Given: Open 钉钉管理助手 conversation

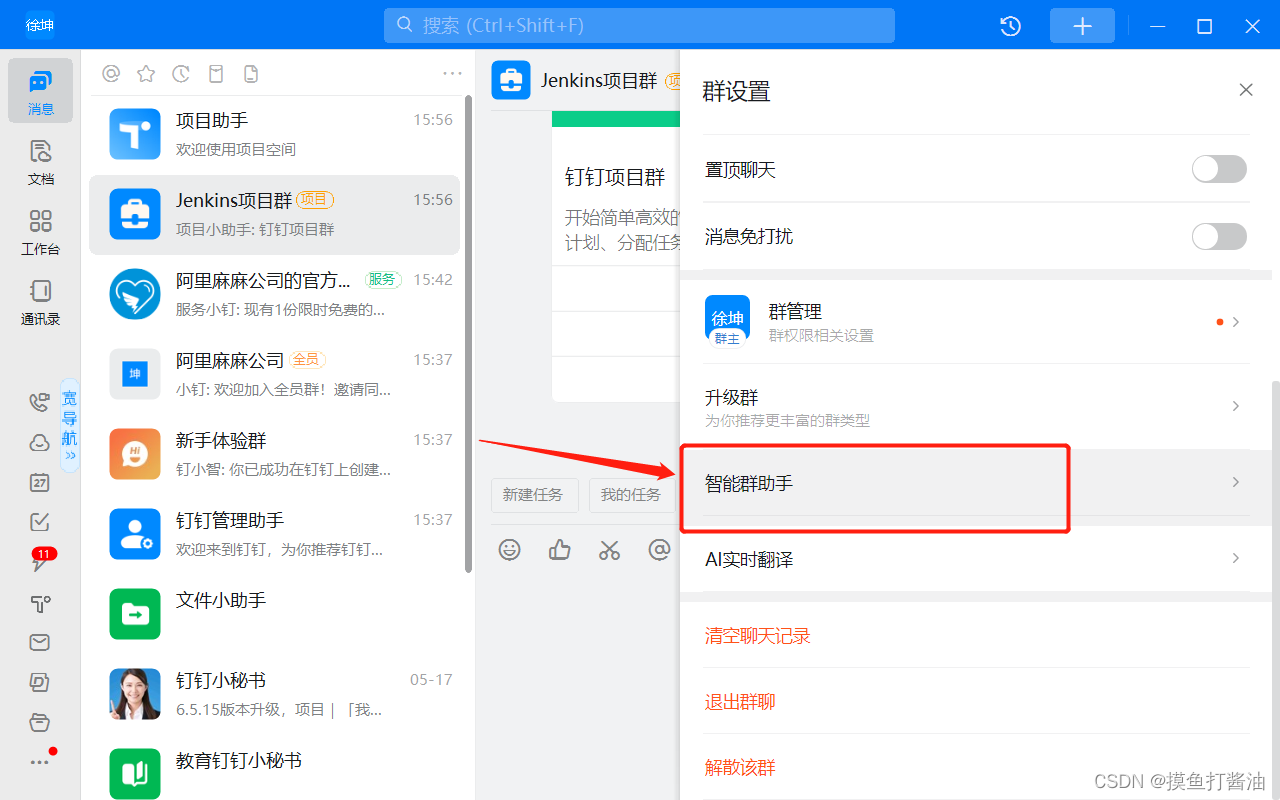Looking at the screenshot, I should [x=275, y=534].
